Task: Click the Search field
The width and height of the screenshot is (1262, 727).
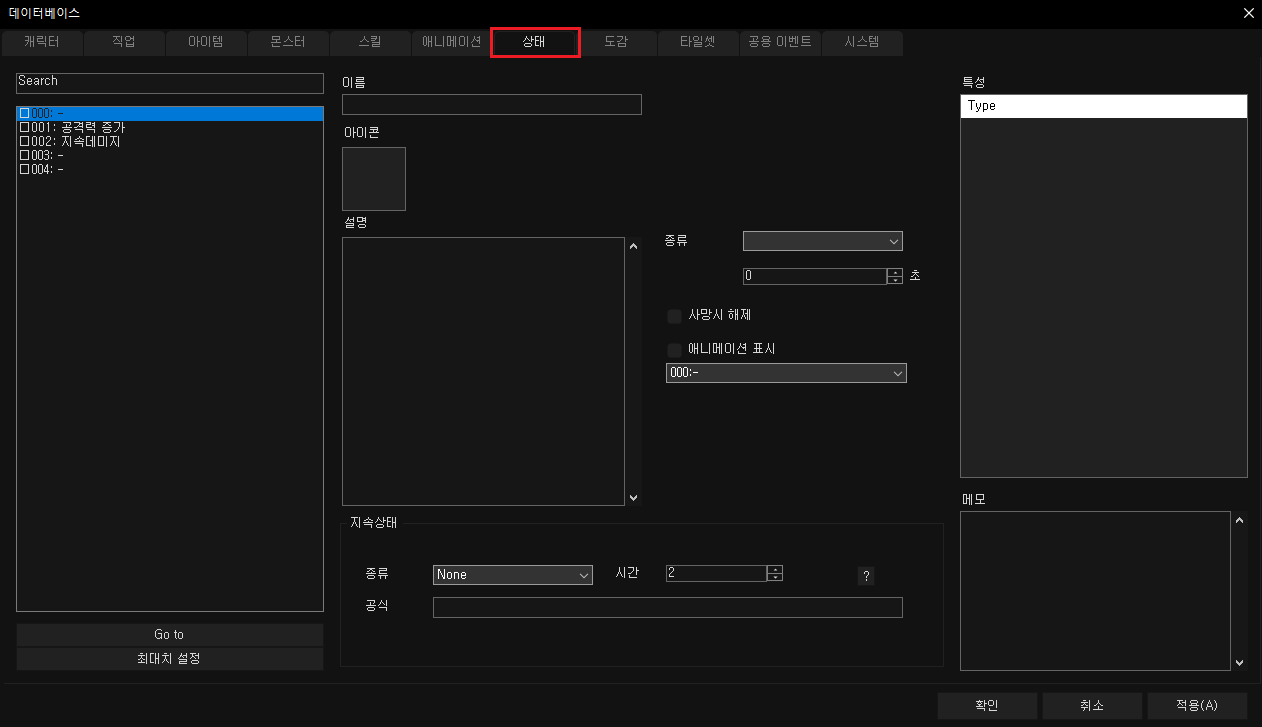Action: pyautogui.click(x=169, y=82)
